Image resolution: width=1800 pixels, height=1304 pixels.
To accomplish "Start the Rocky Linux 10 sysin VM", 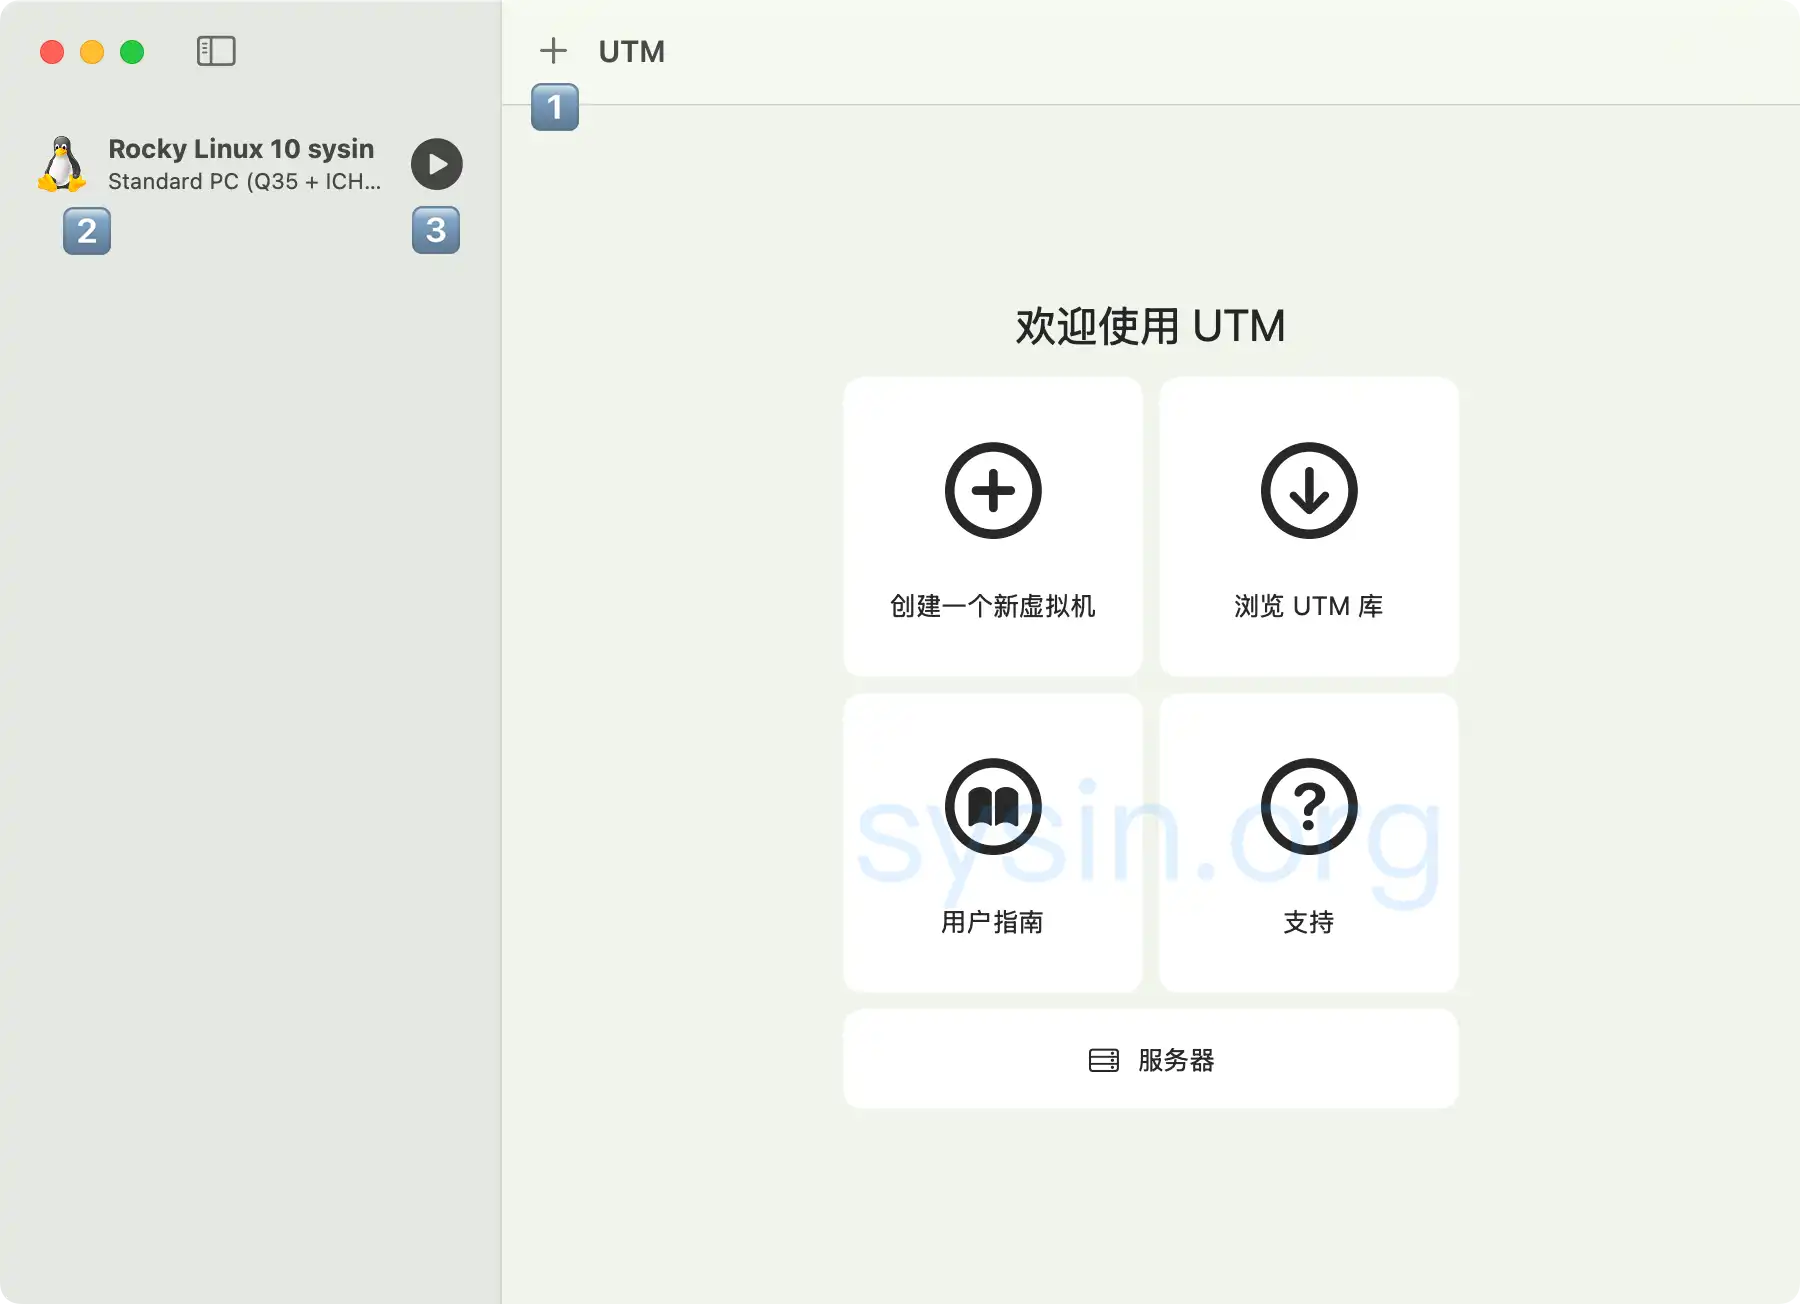I will coord(437,164).
